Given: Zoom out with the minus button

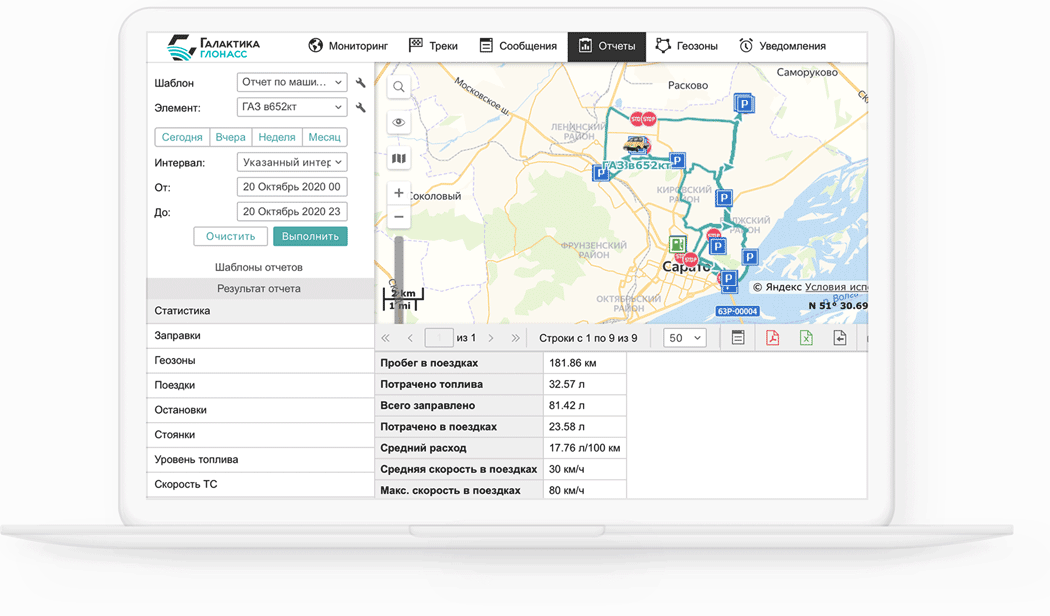Looking at the screenshot, I should pos(398,217).
